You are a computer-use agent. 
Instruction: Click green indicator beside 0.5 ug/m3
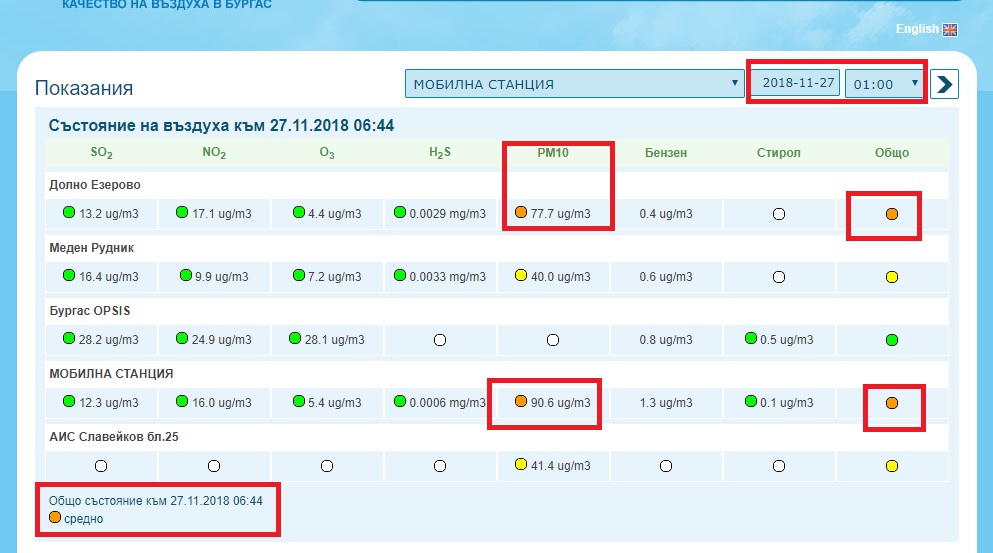click(x=750, y=338)
